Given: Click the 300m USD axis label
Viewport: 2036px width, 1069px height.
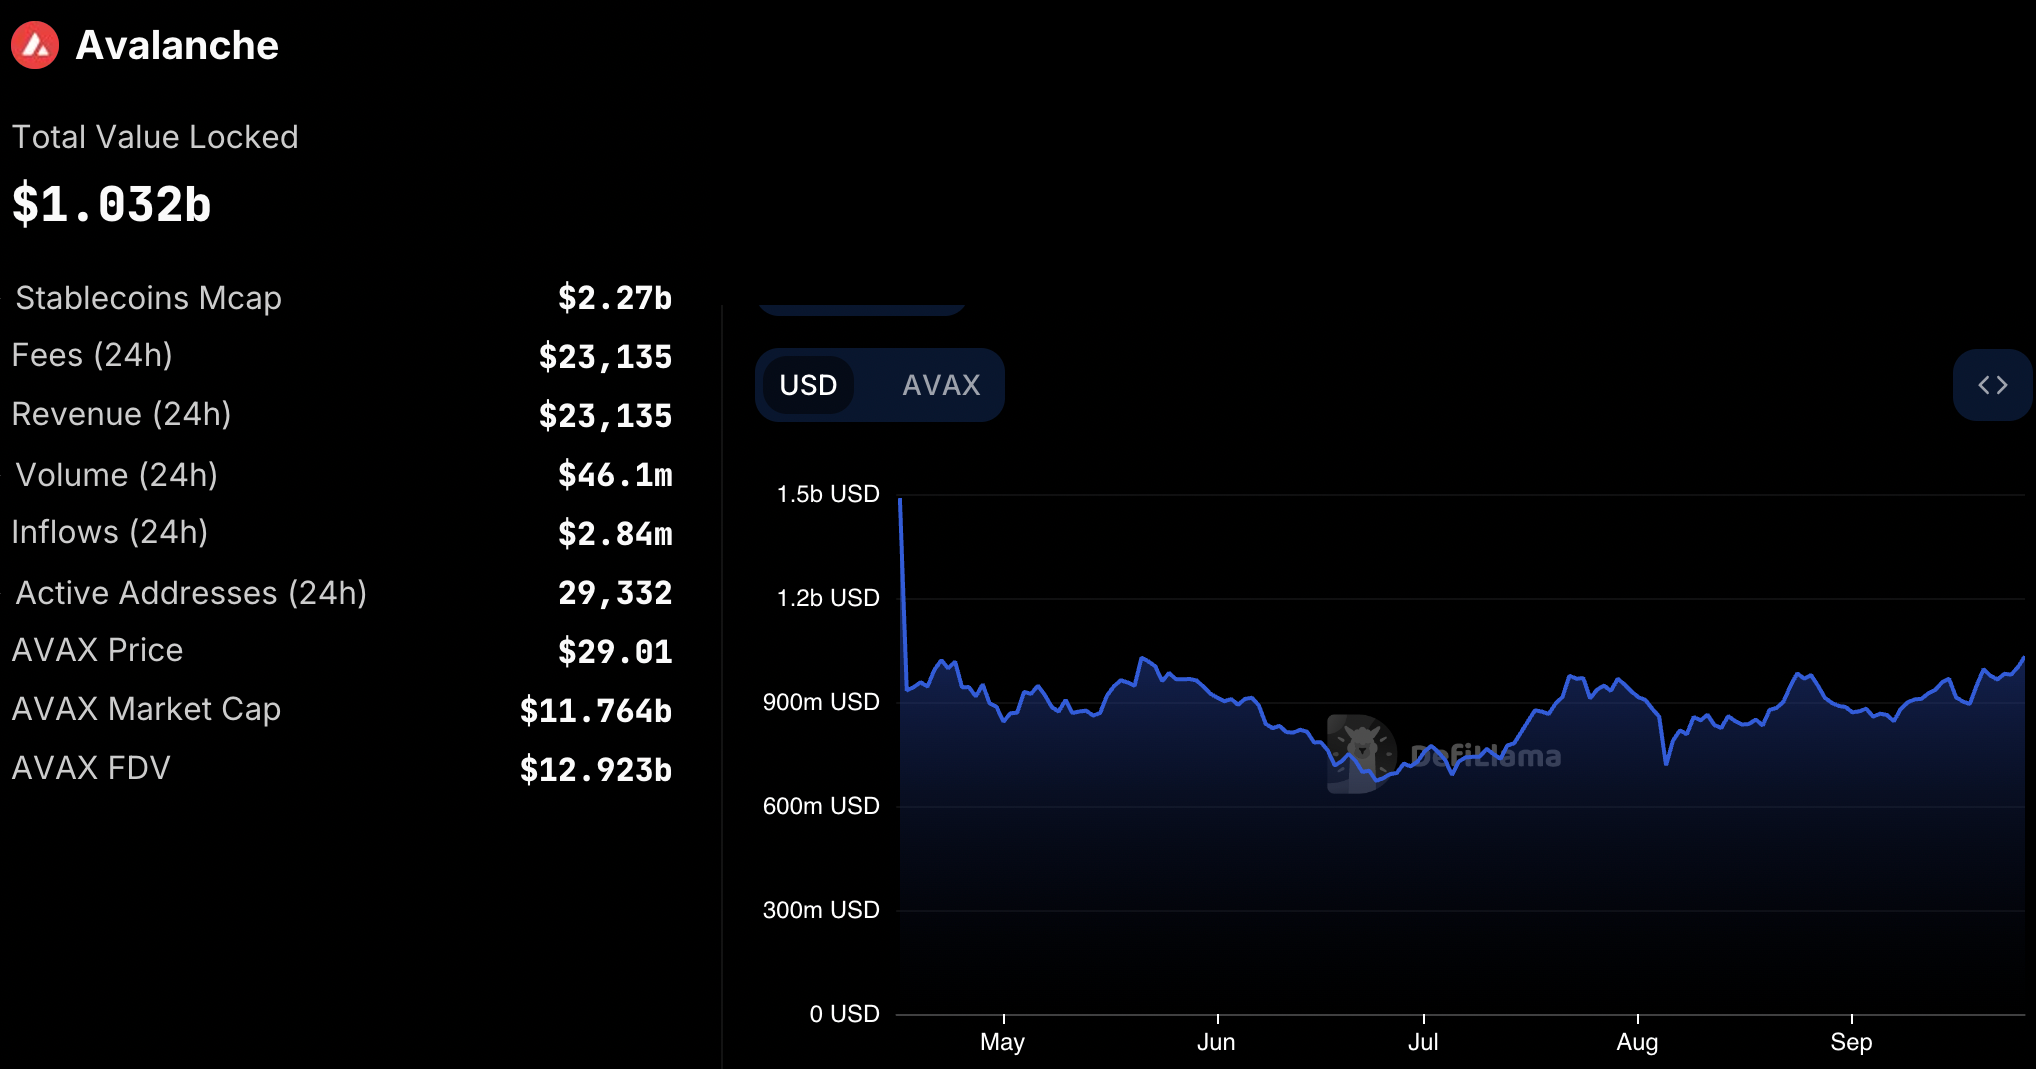Looking at the screenshot, I should point(821,910).
